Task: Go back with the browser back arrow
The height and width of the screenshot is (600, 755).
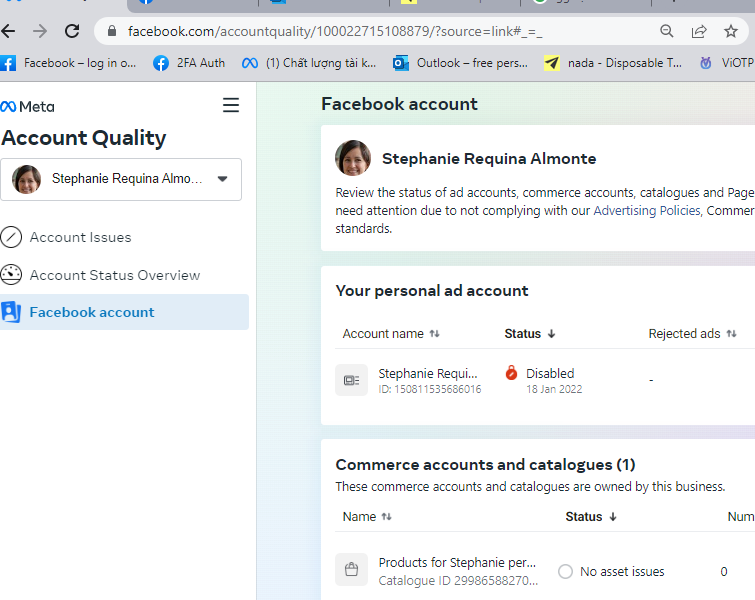Action: 8,31
